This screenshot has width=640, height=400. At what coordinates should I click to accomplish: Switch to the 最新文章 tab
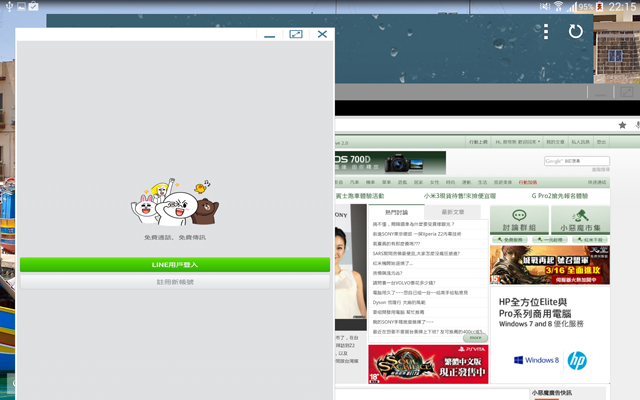point(452,212)
